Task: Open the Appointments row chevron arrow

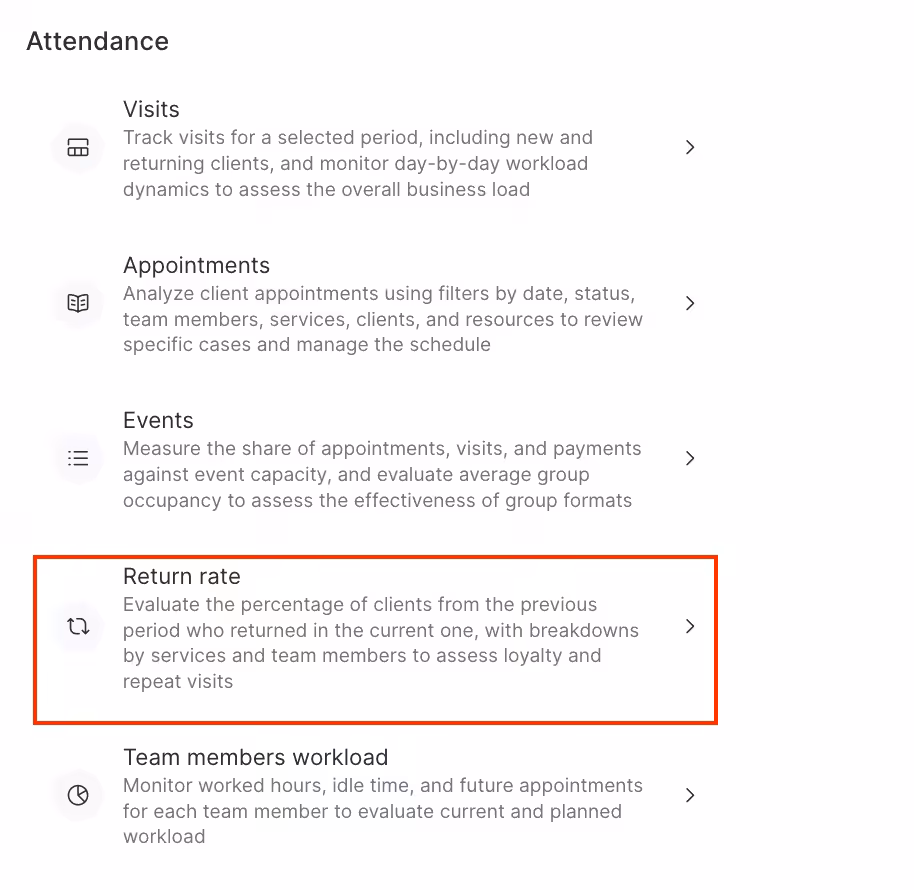Action: (x=690, y=303)
